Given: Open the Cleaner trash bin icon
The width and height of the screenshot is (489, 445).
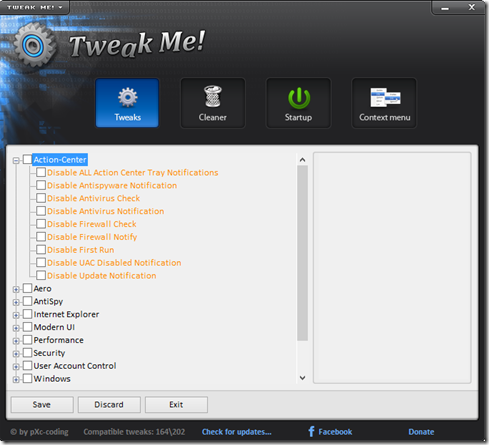Looking at the screenshot, I should [213, 97].
